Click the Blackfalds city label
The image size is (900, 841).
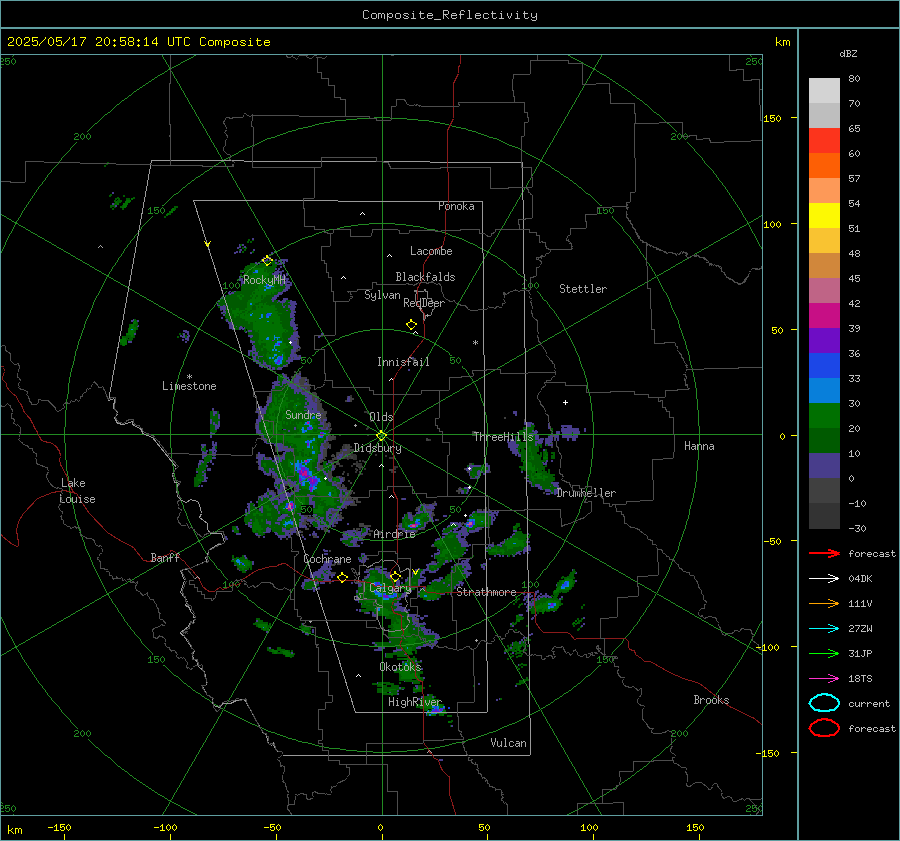pyautogui.click(x=425, y=277)
